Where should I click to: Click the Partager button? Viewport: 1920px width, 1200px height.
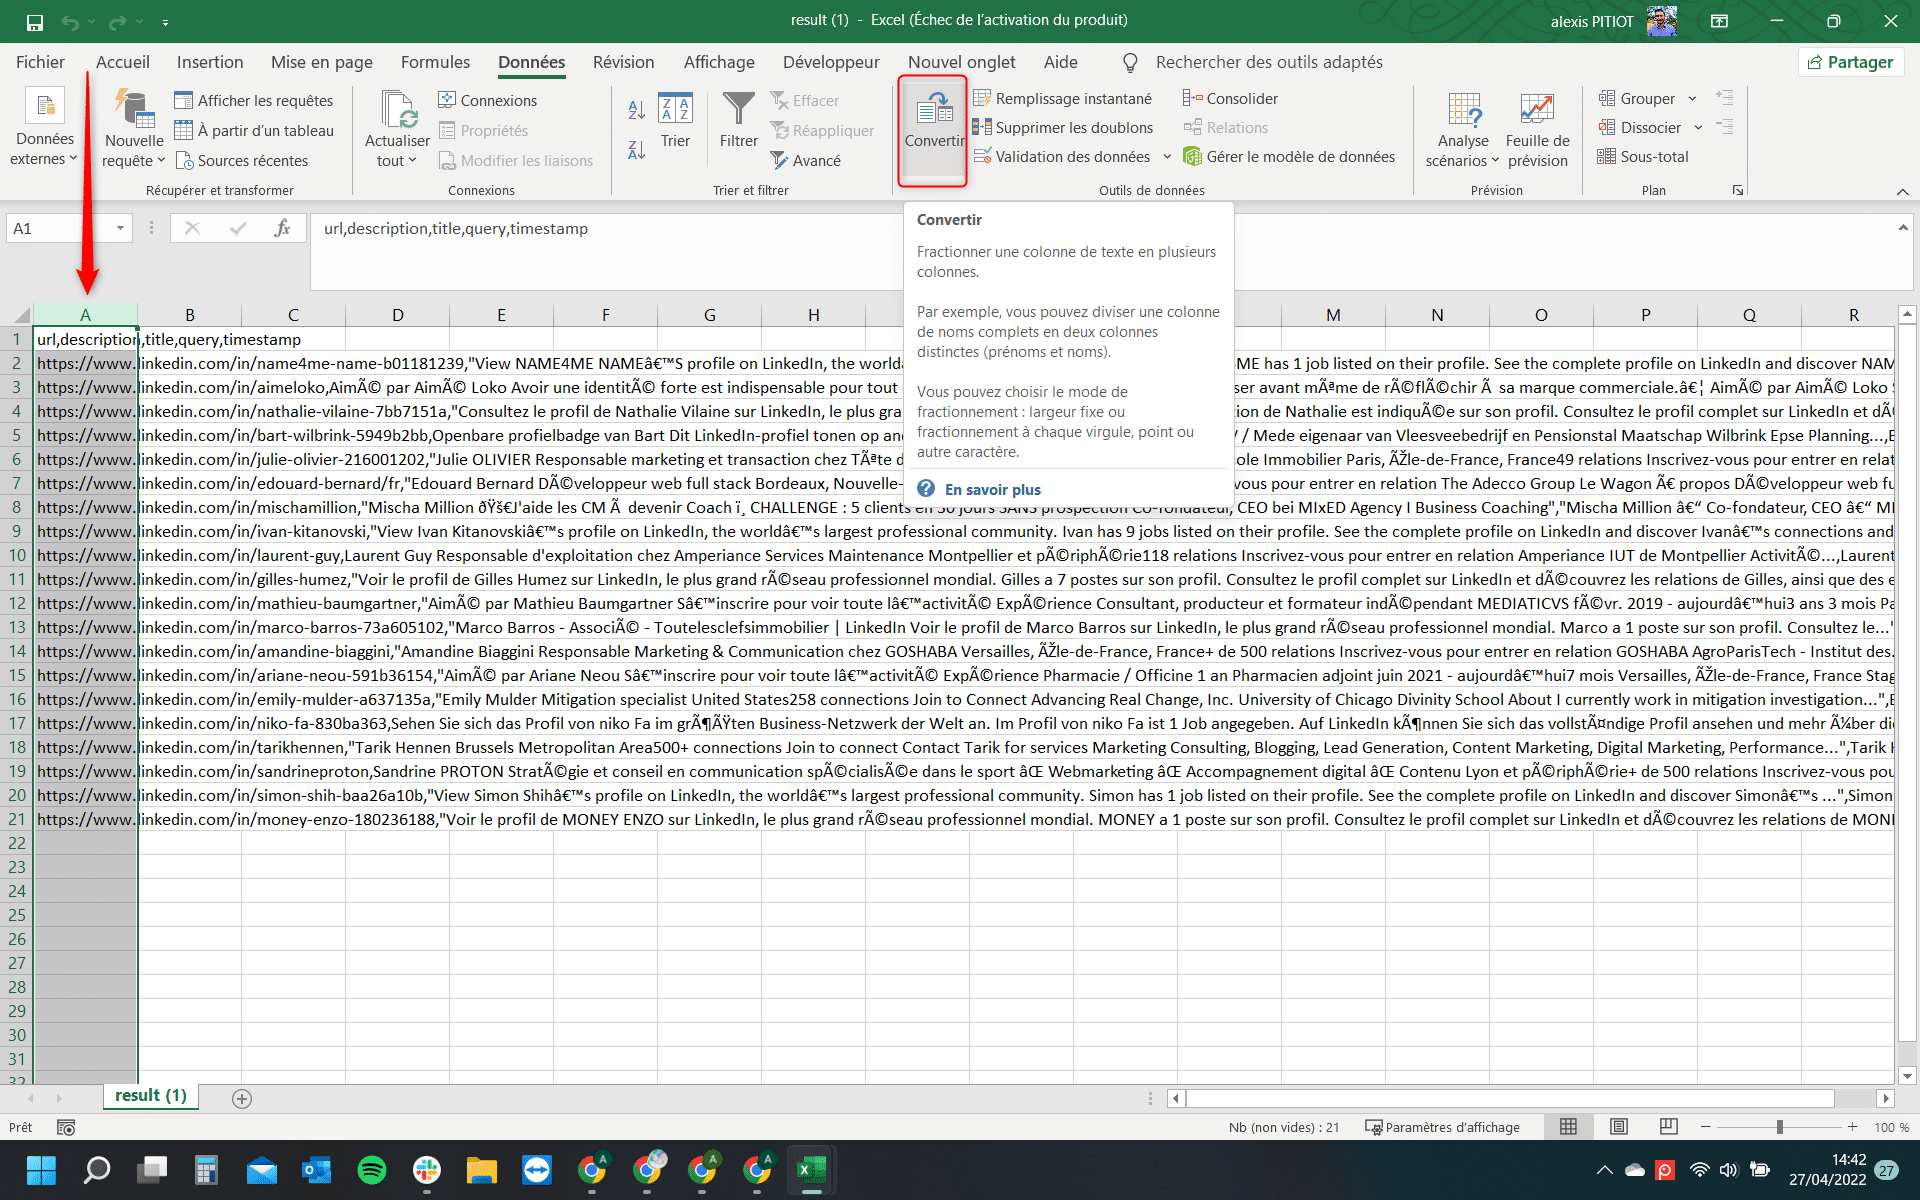1851,62
